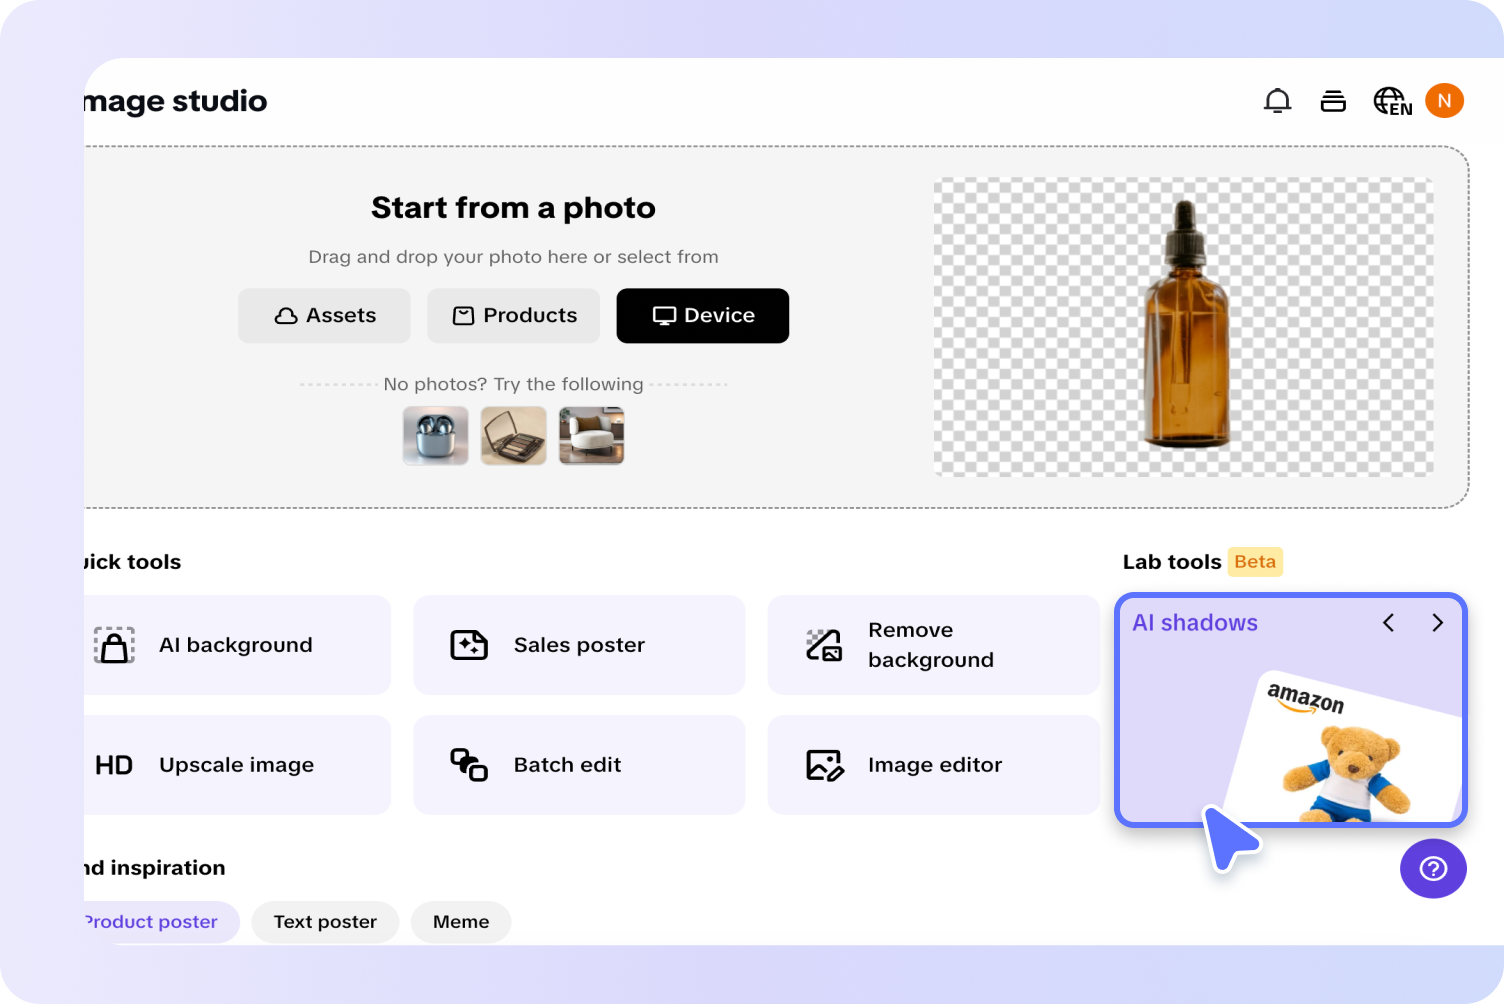This screenshot has height=1004, width=1504.
Task: Show the next Lab tools card
Action: tap(1438, 622)
